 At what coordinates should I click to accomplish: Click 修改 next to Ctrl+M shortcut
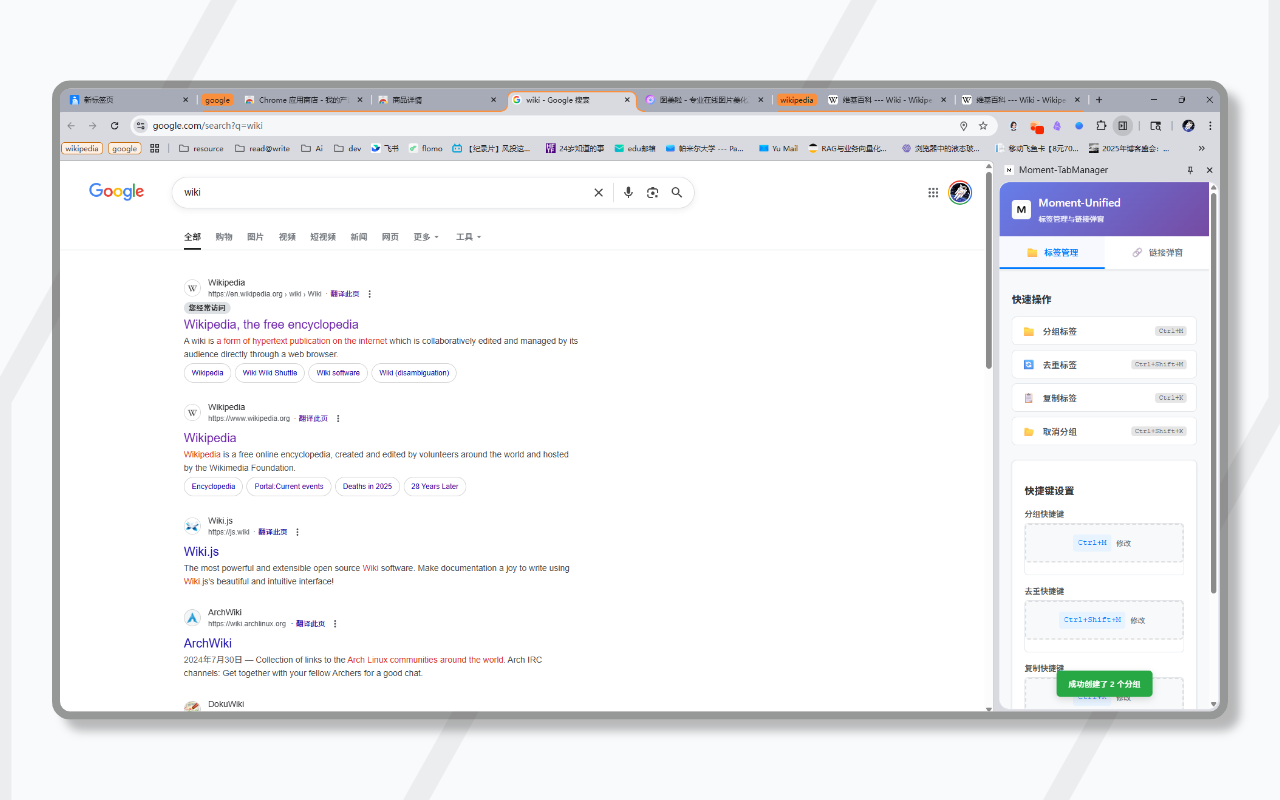[x=1124, y=543]
